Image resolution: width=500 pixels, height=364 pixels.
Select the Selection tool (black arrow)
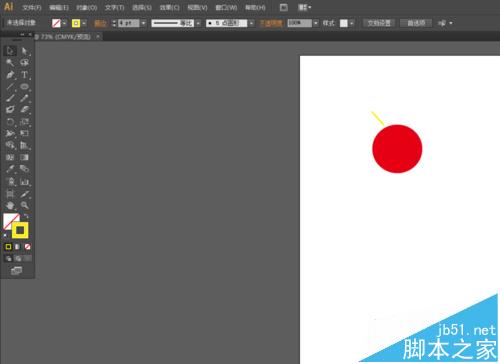[10, 51]
